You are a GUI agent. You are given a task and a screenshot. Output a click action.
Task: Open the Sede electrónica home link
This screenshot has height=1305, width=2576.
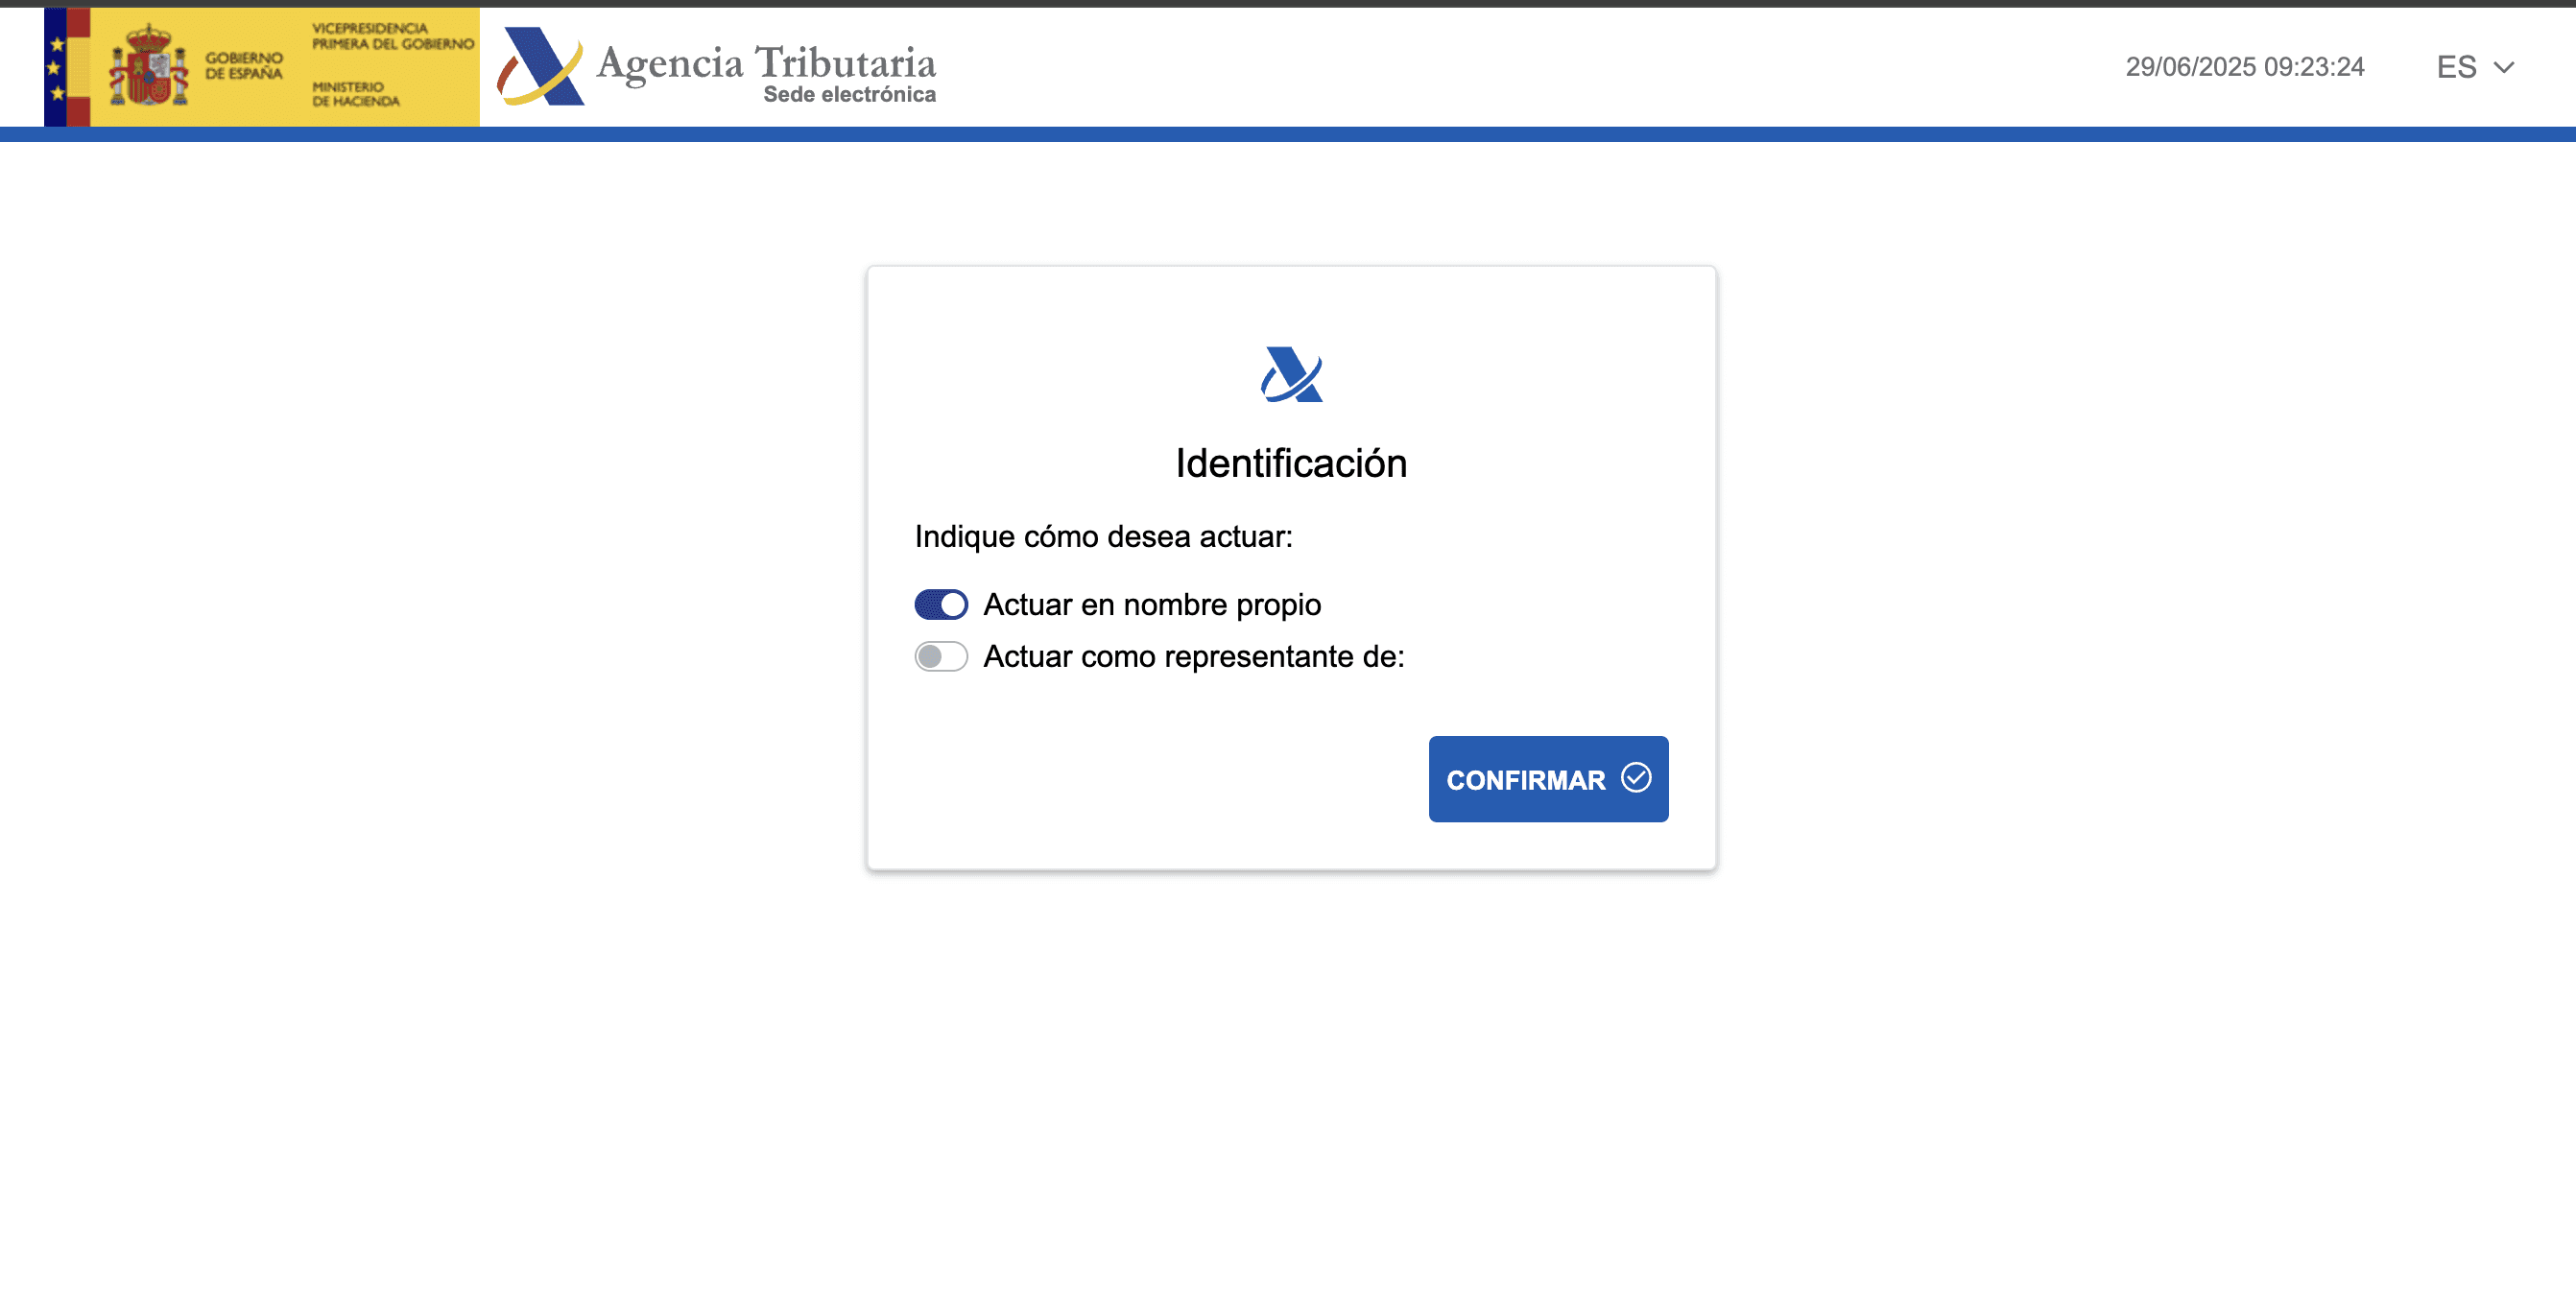[849, 94]
